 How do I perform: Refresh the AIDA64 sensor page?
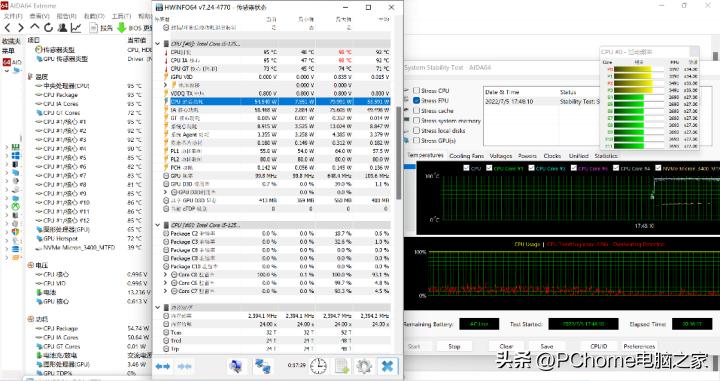pos(48,28)
